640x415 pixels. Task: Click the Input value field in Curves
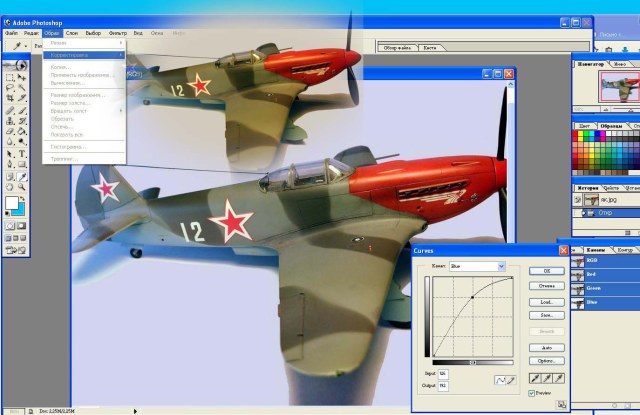pos(443,373)
